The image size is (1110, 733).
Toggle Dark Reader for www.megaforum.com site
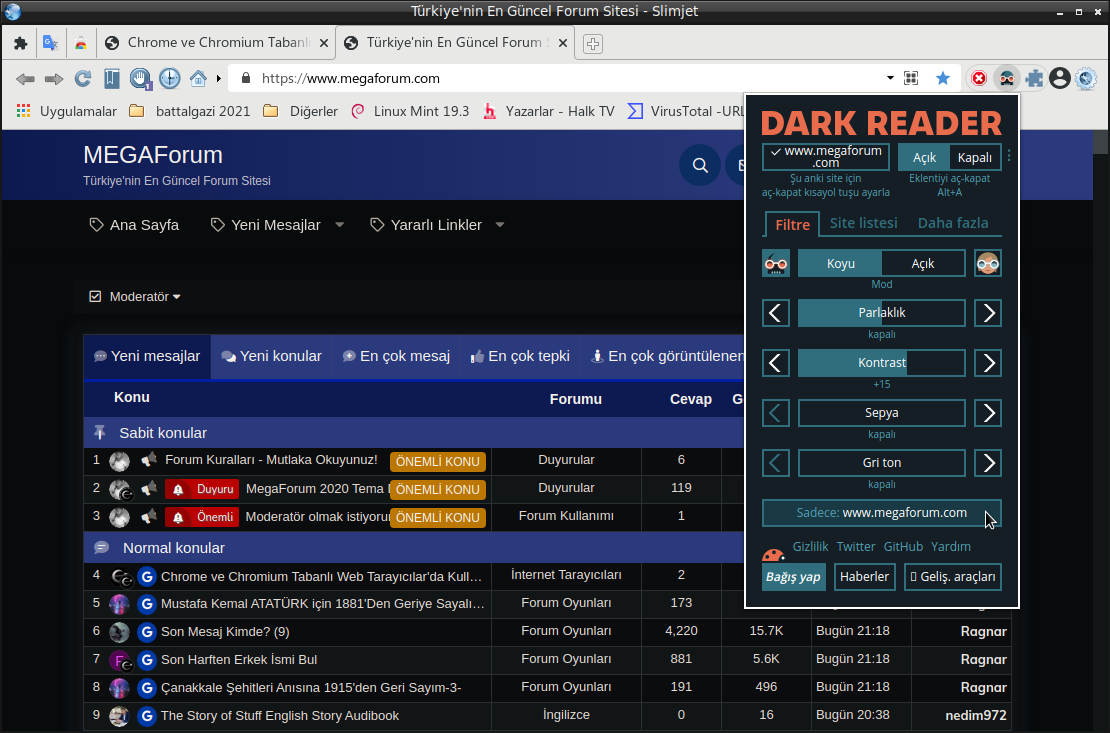click(825, 157)
